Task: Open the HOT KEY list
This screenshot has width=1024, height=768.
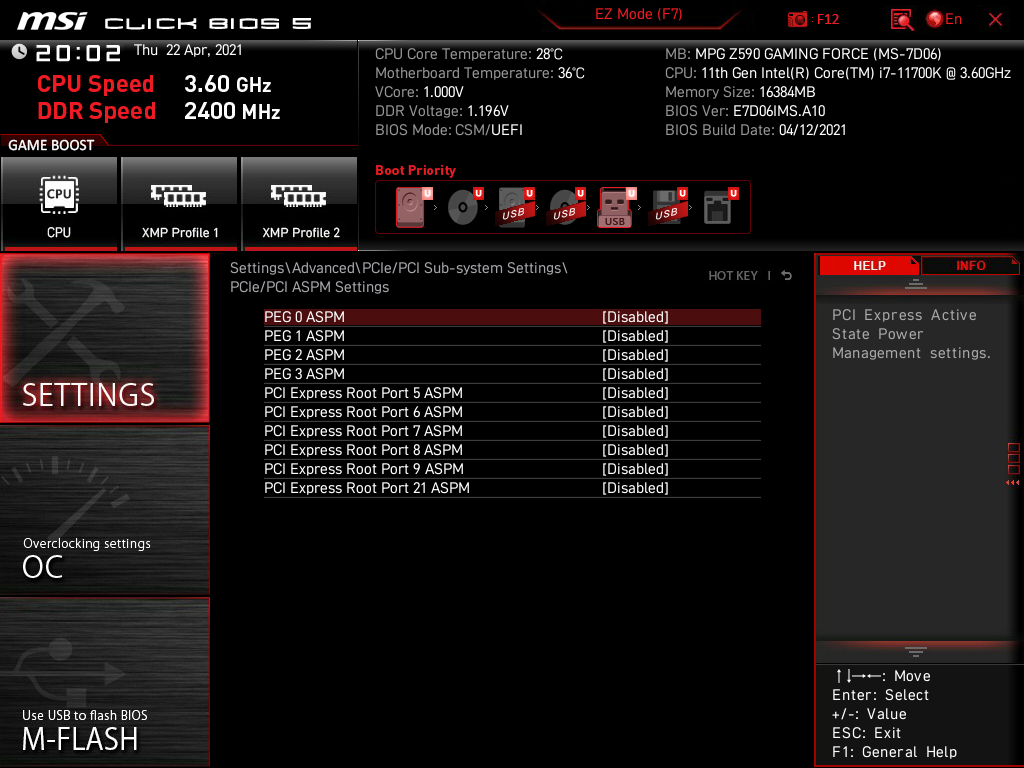Action: coord(733,276)
